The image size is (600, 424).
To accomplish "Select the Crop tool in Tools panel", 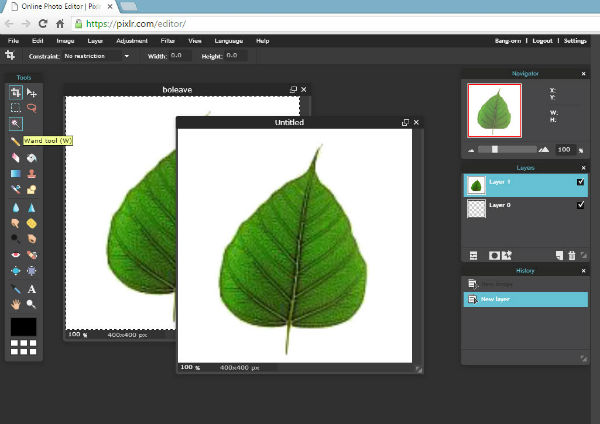I will [16, 93].
